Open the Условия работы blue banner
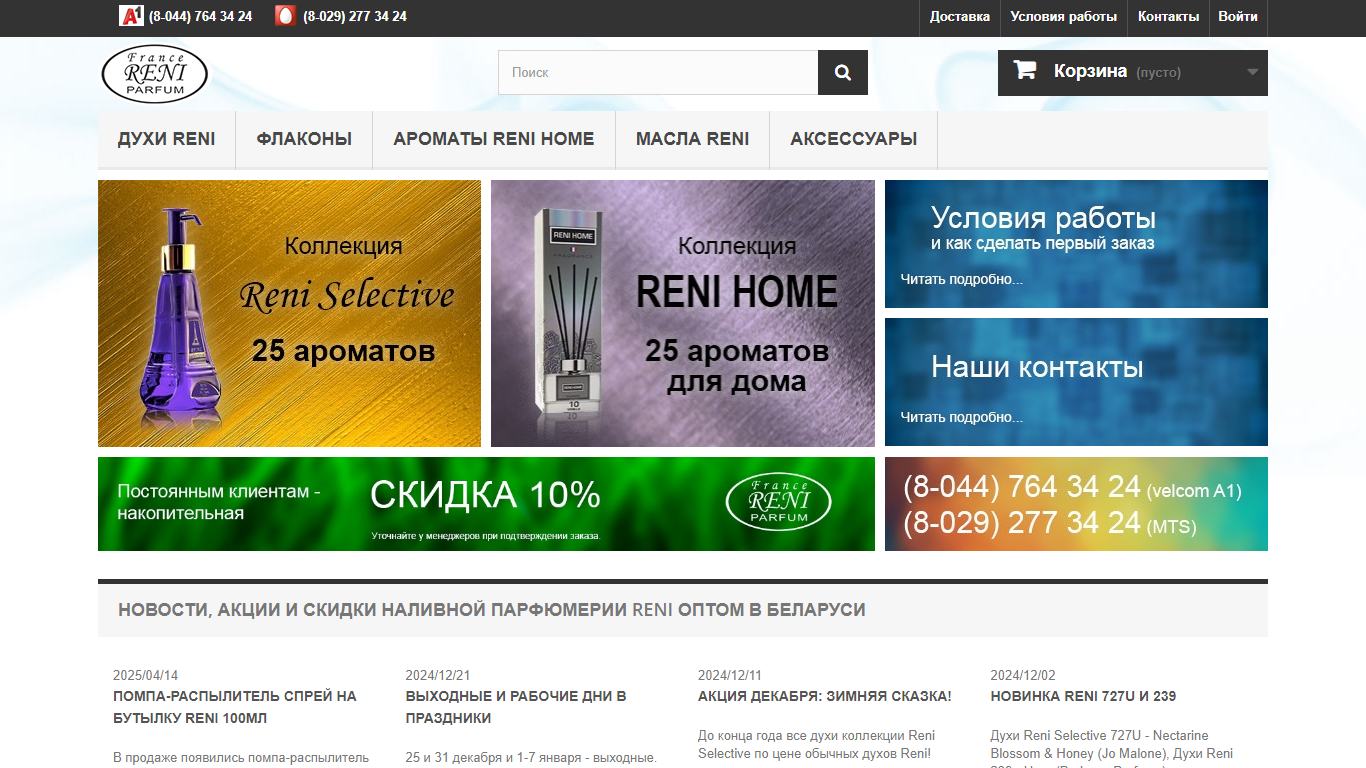Image resolution: width=1366 pixels, height=768 pixels. (x=1076, y=244)
